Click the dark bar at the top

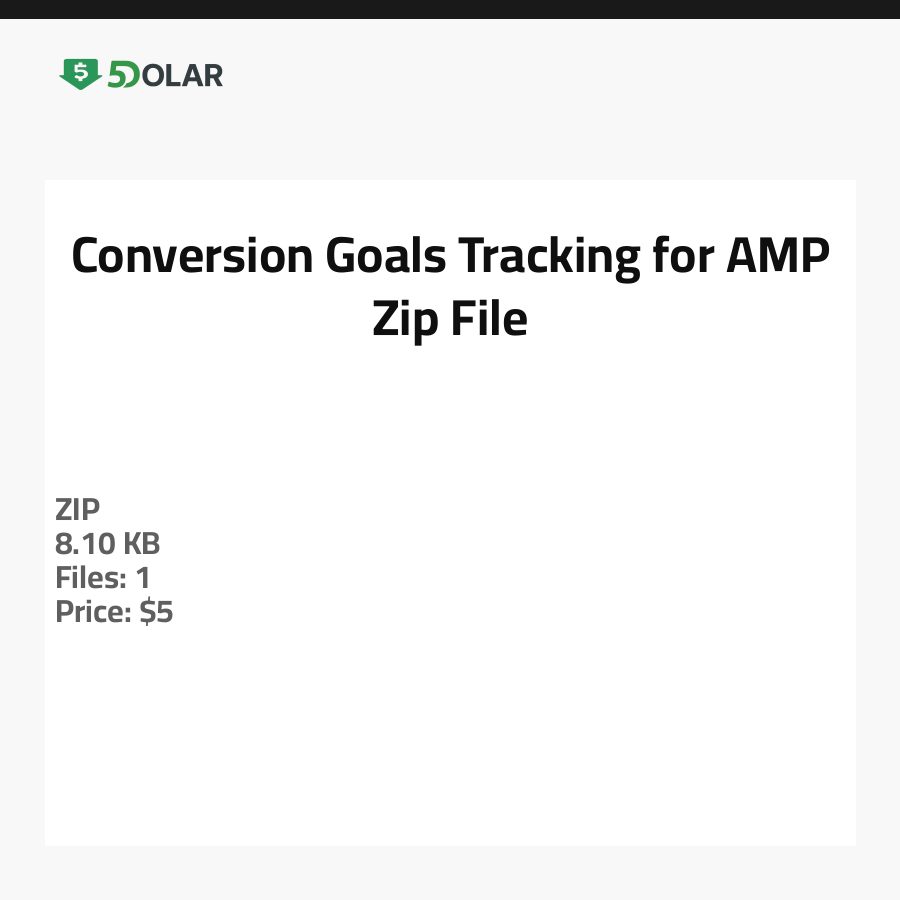(x=450, y=9)
